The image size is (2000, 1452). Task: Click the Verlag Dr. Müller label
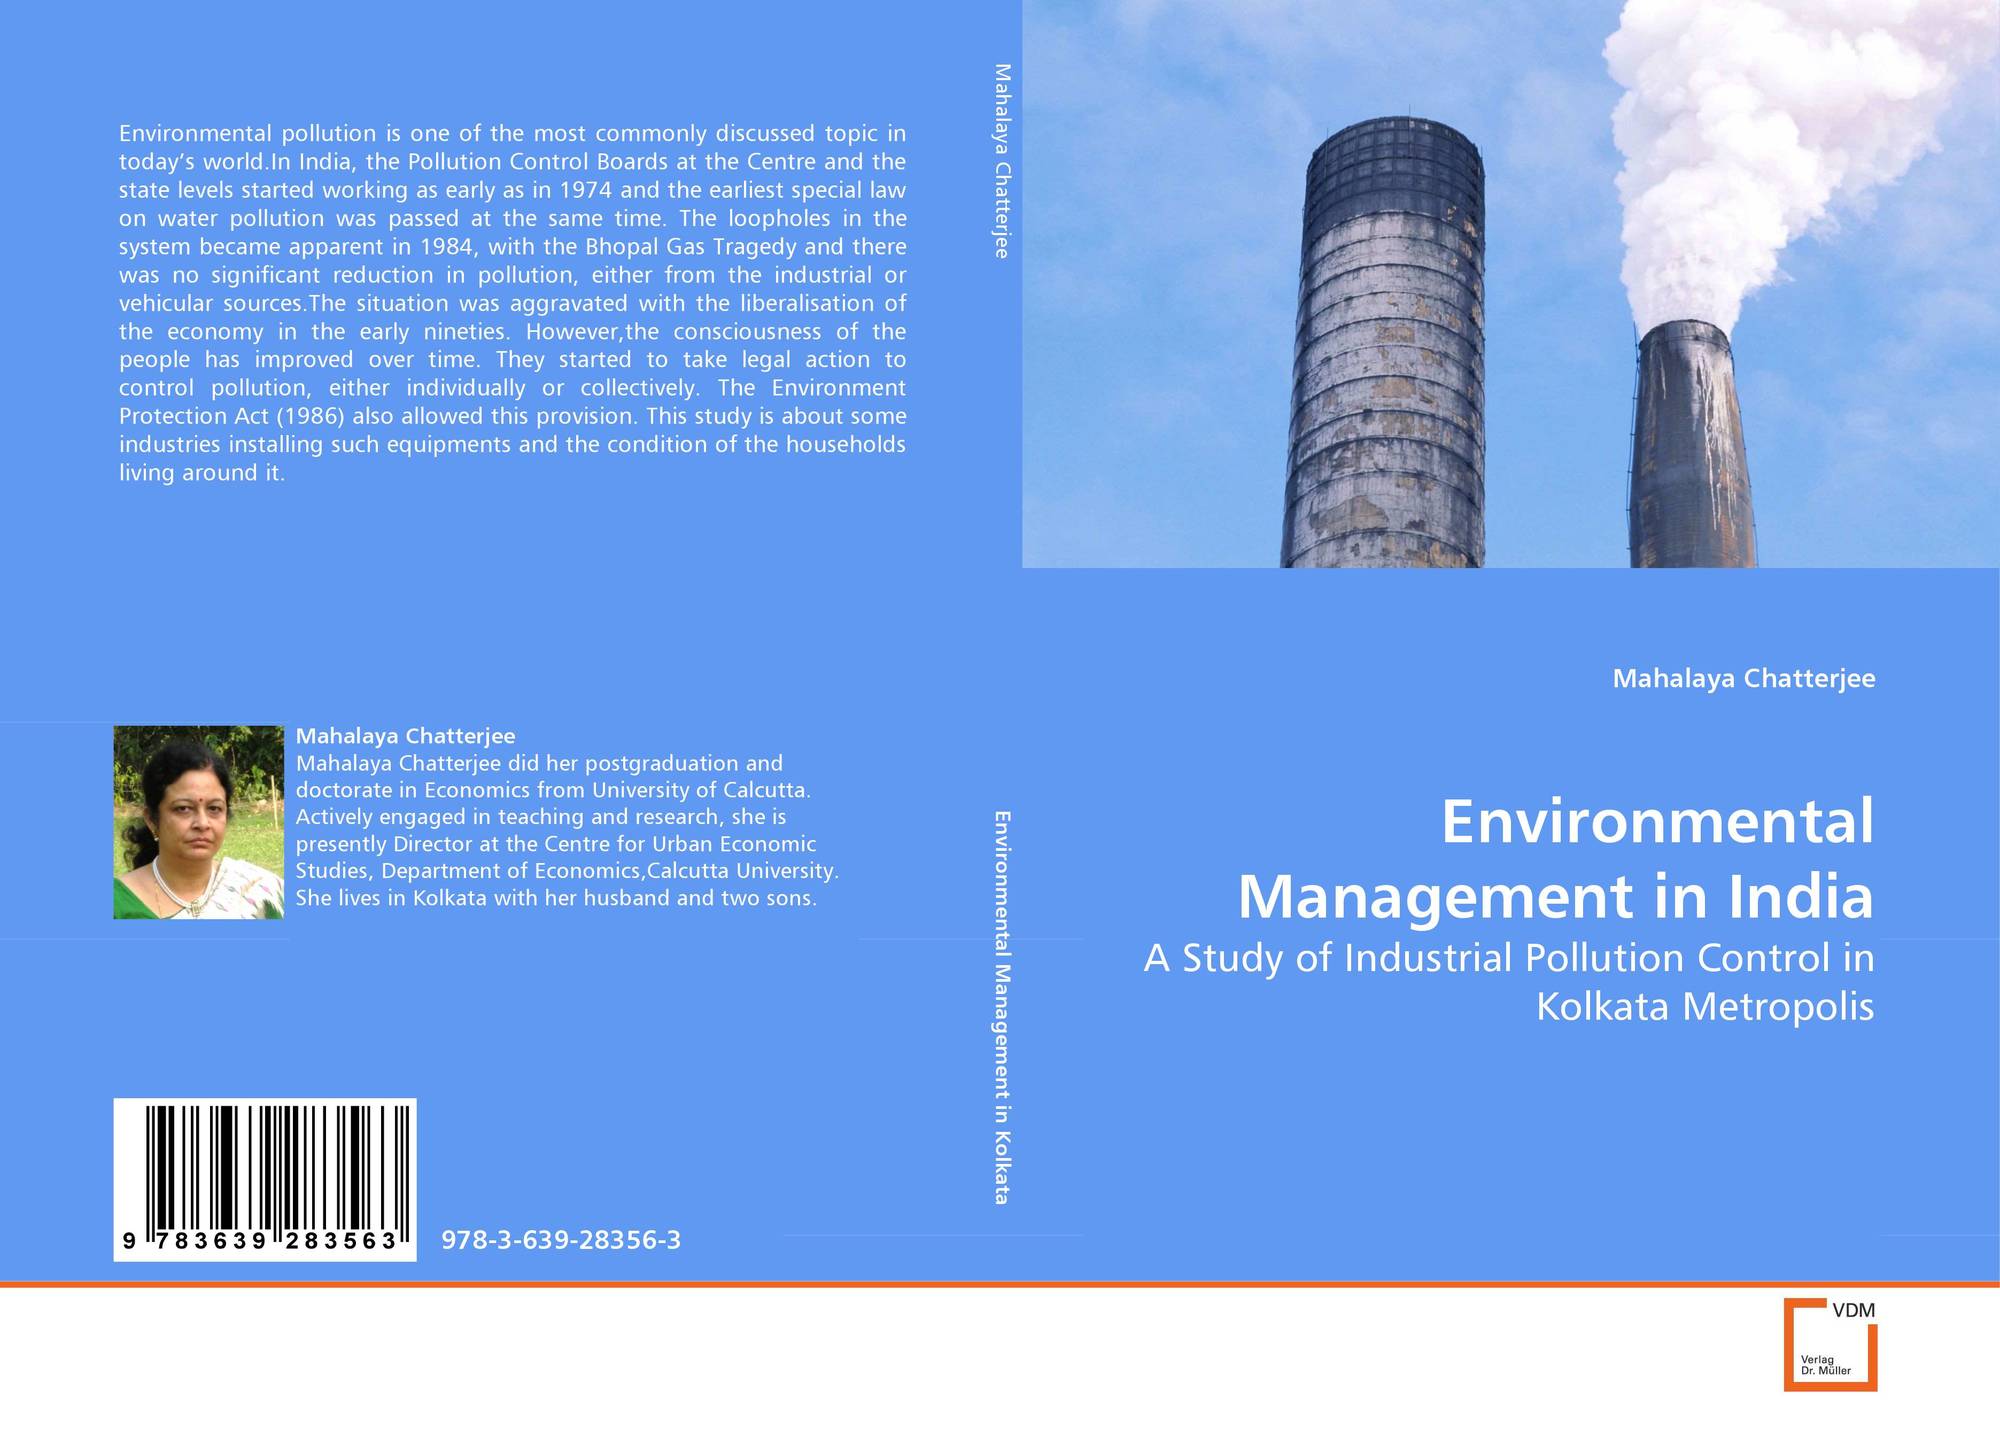(x=1824, y=1365)
